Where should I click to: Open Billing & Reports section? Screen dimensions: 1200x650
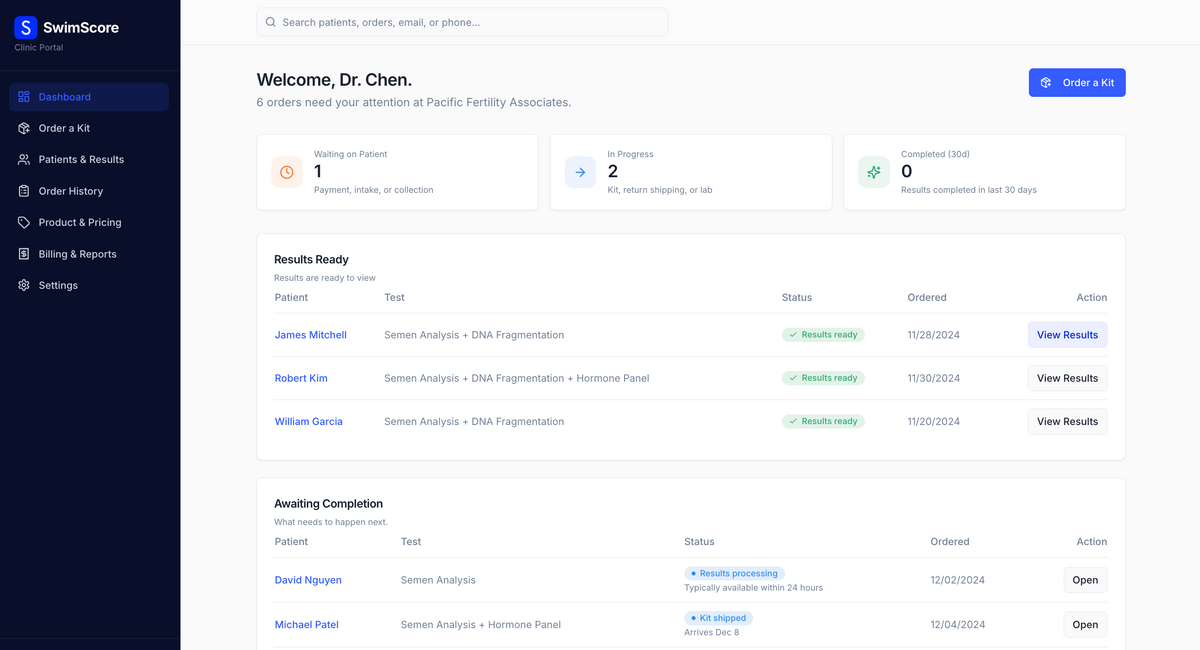[x=89, y=254]
